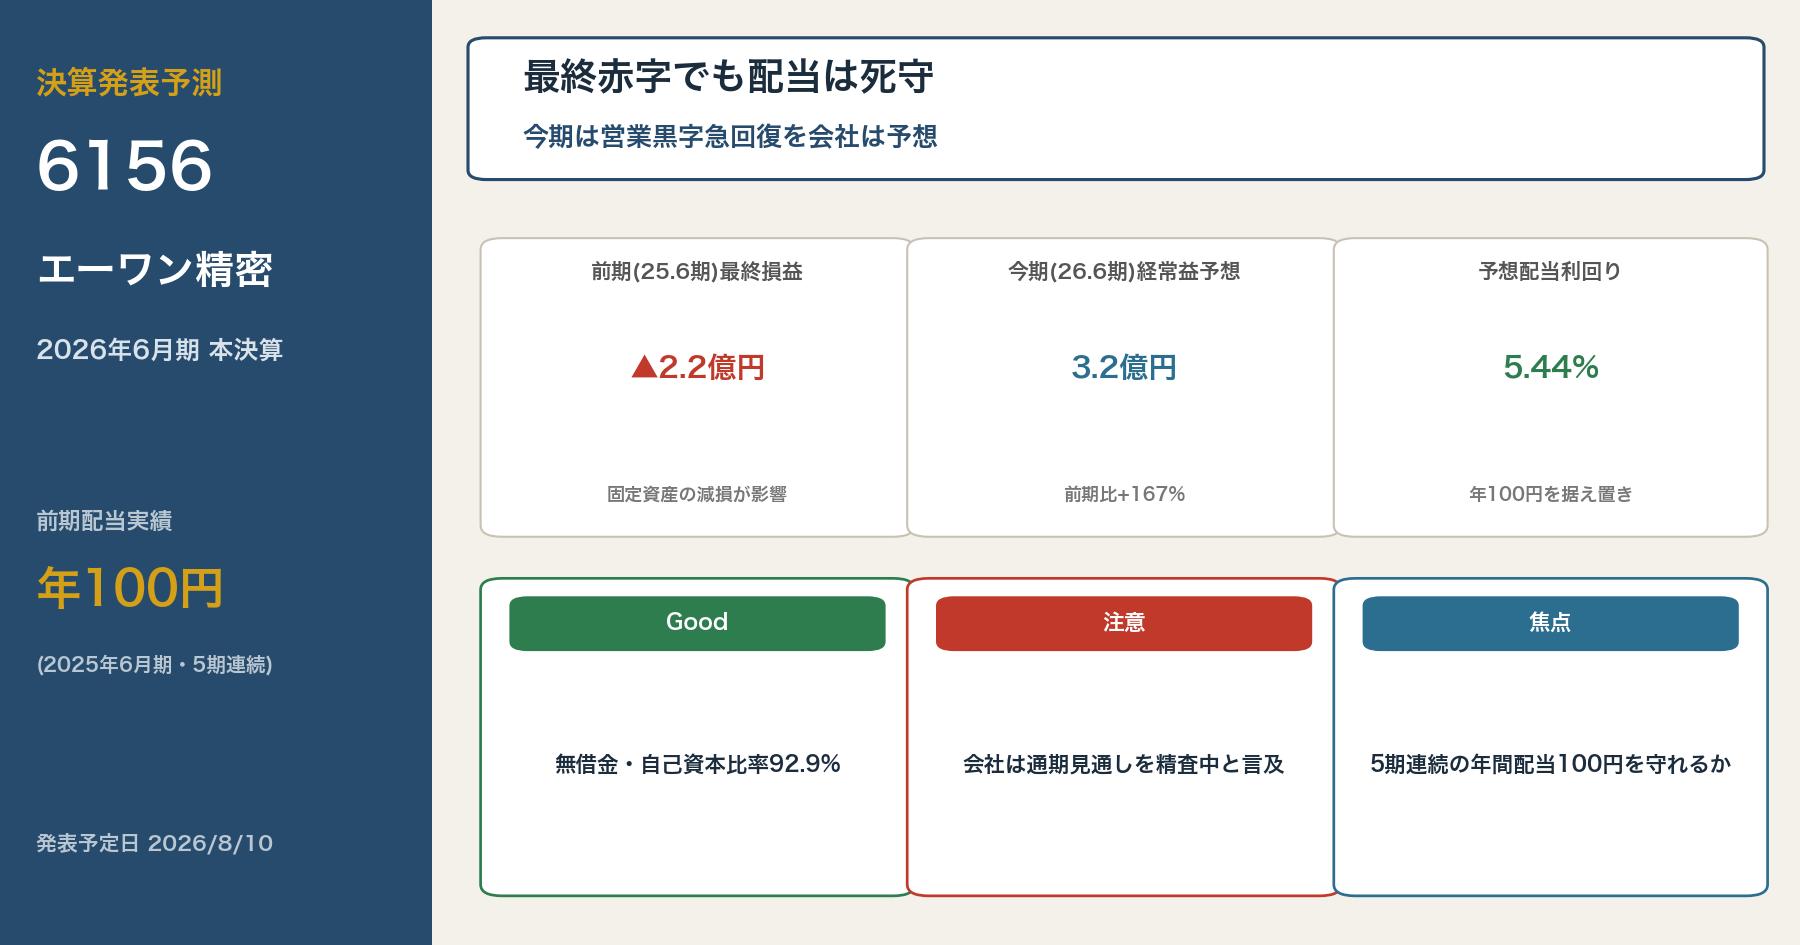
Task: Select the stock code 6156
Action: (125, 165)
